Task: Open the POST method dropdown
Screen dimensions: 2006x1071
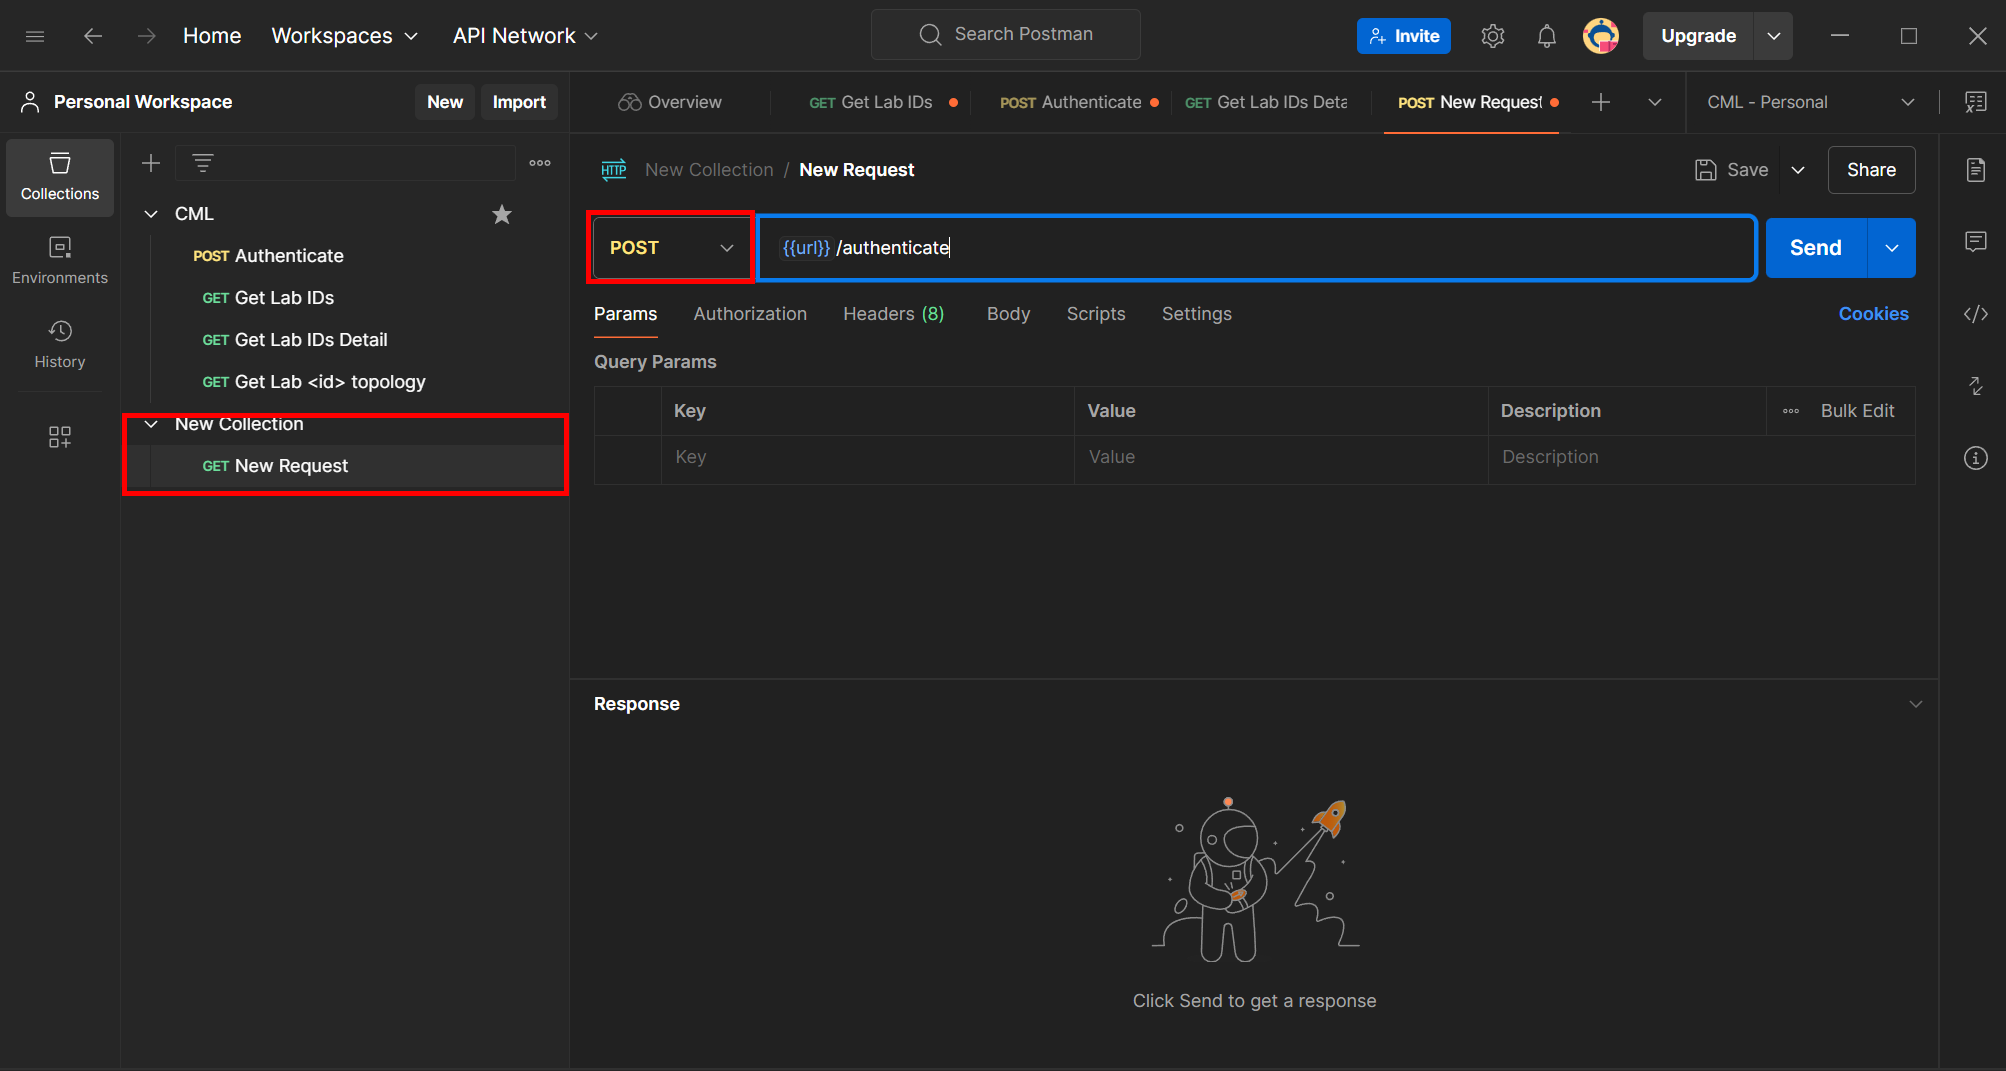Action: [x=669, y=247]
